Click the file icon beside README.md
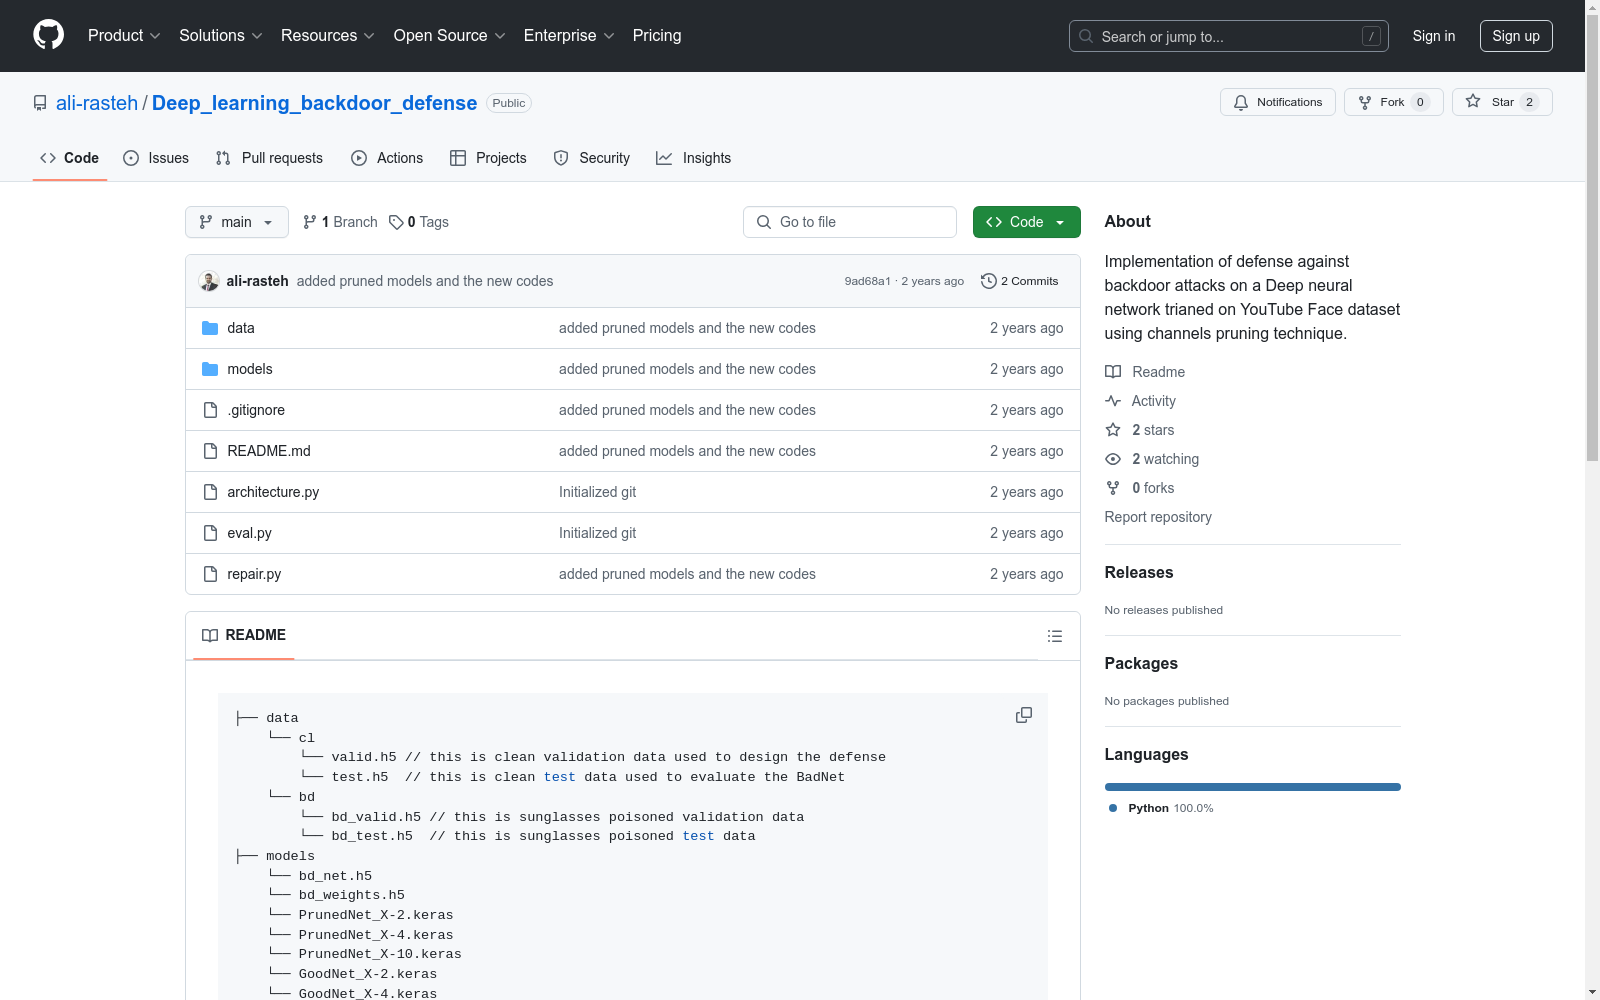Viewport: 1600px width, 1000px height. 210,451
